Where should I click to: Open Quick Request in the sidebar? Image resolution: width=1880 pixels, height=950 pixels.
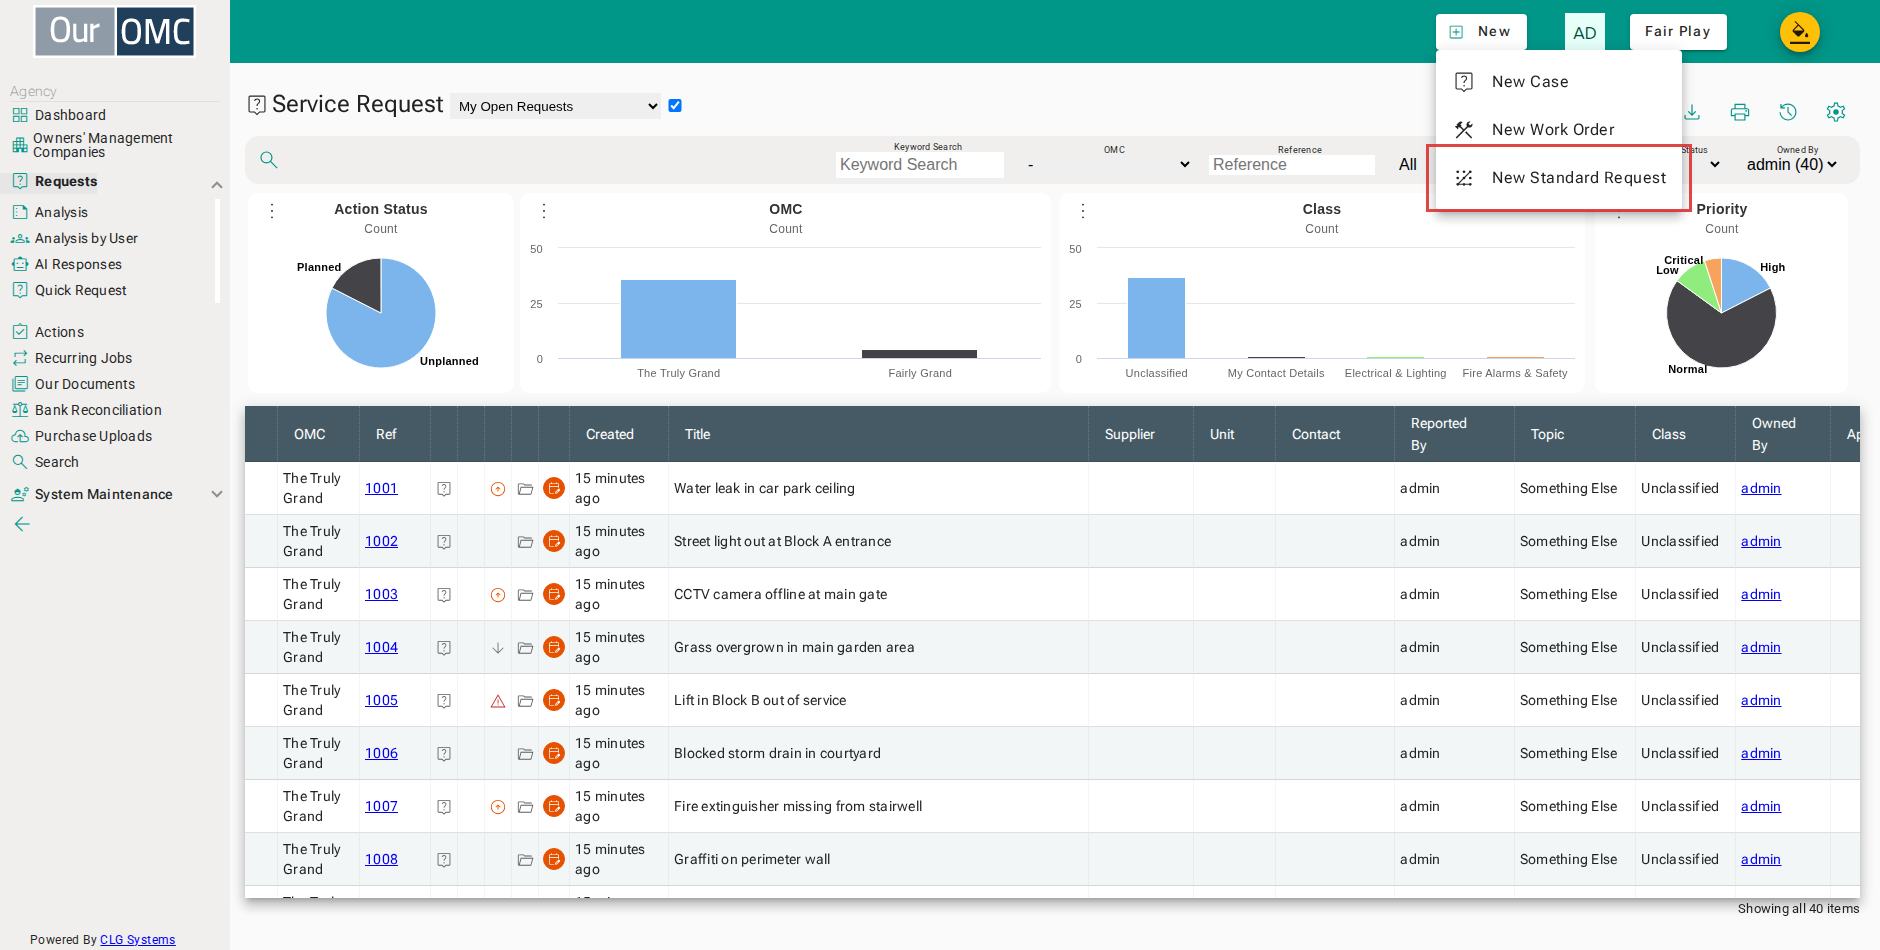click(81, 290)
